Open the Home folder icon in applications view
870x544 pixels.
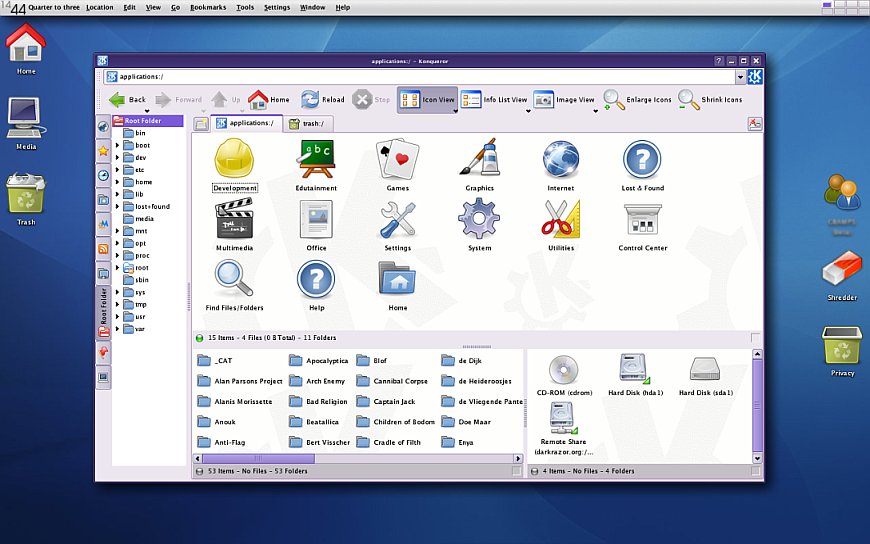(398, 279)
